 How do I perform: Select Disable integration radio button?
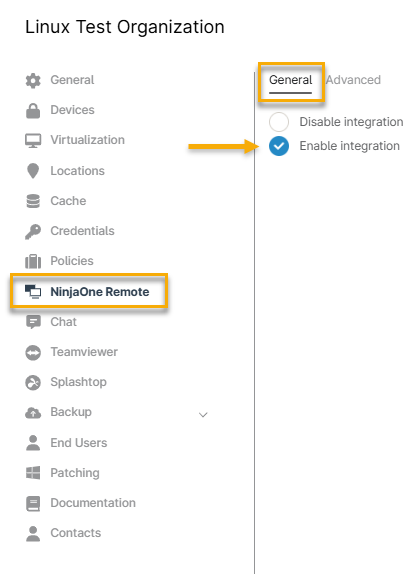279,122
